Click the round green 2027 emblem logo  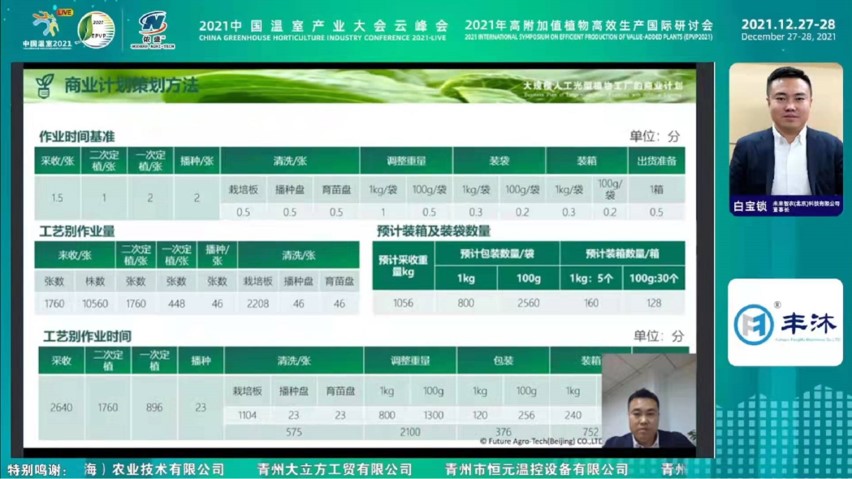coord(96,29)
